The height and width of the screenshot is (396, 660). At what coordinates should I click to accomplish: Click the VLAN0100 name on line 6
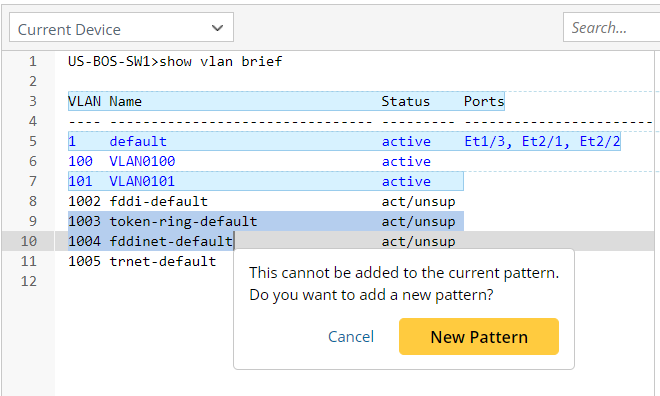pyautogui.click(x=142, y=161)
